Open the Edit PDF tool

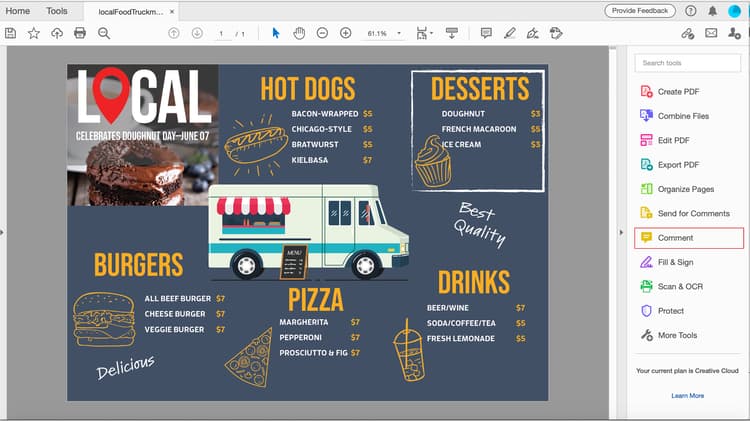coord(673,140)
